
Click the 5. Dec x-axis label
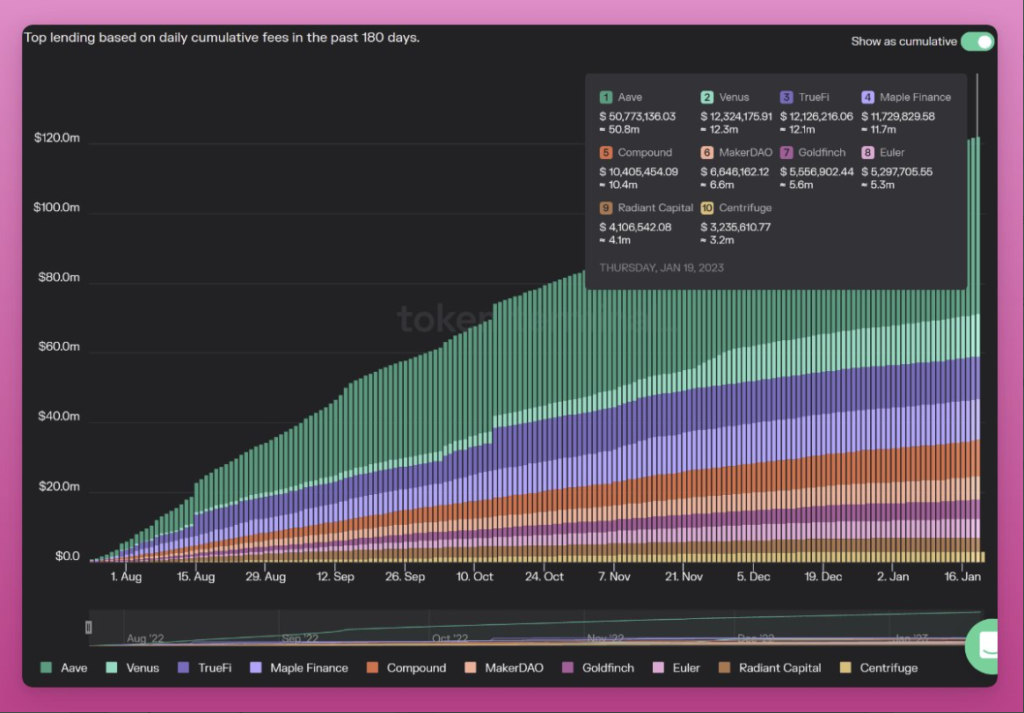[754, 577]
